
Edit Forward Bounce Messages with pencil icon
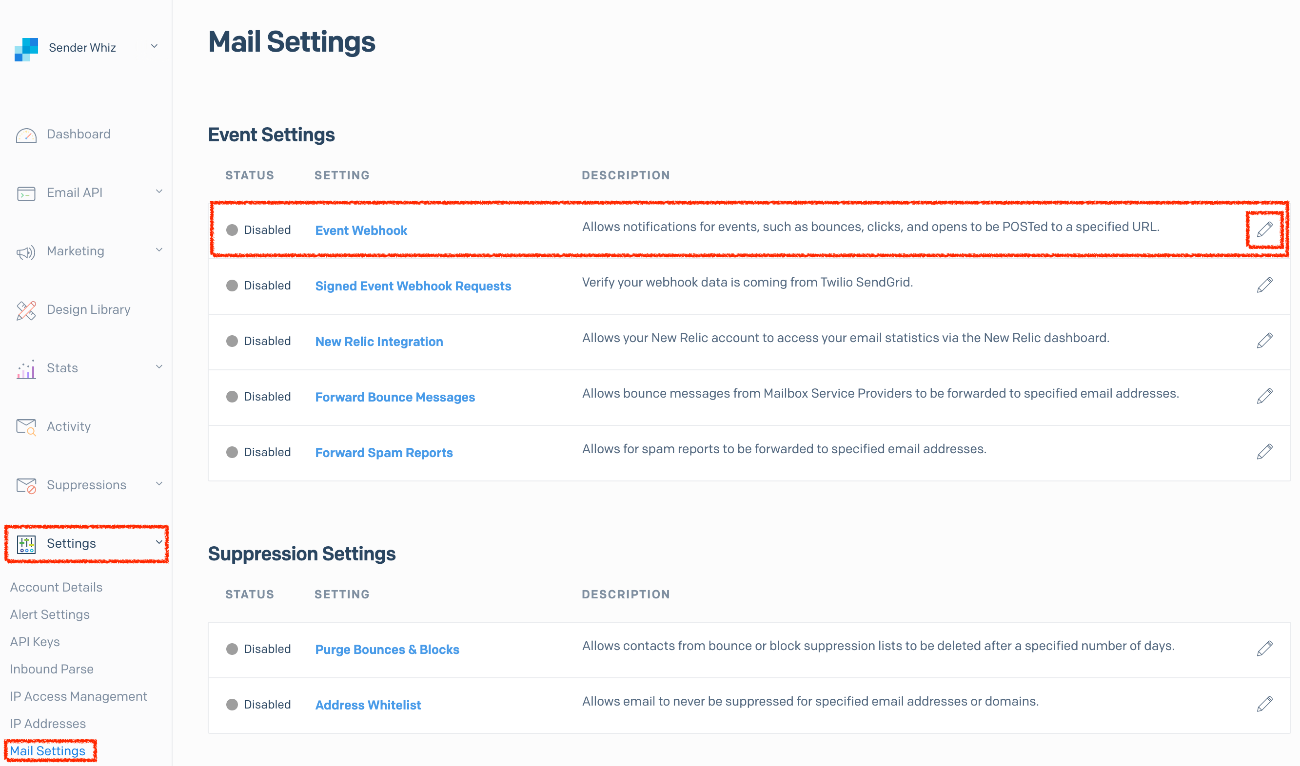[x=1265, y=396]
